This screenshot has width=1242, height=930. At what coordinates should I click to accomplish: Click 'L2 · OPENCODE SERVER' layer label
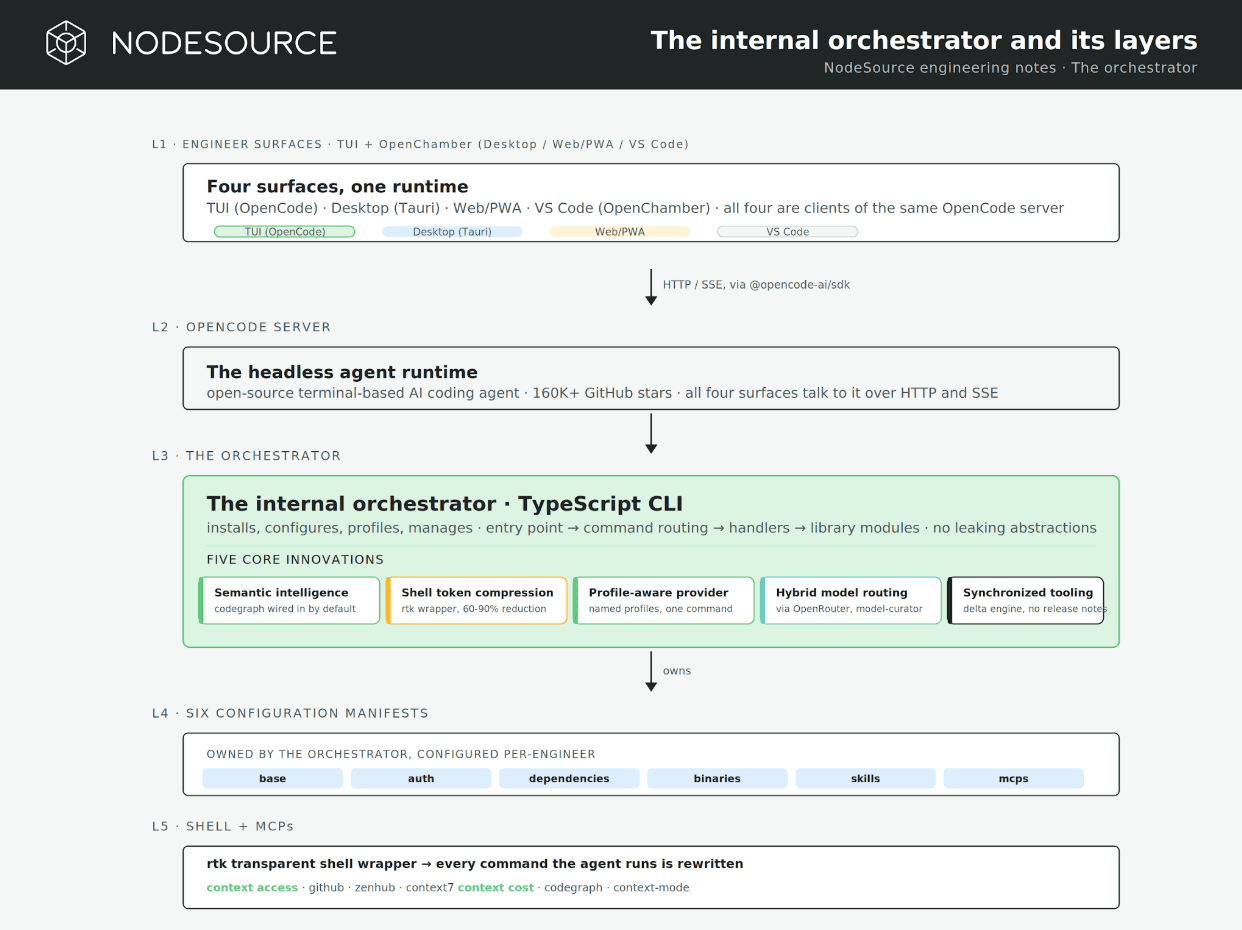[x=241, y=327]
